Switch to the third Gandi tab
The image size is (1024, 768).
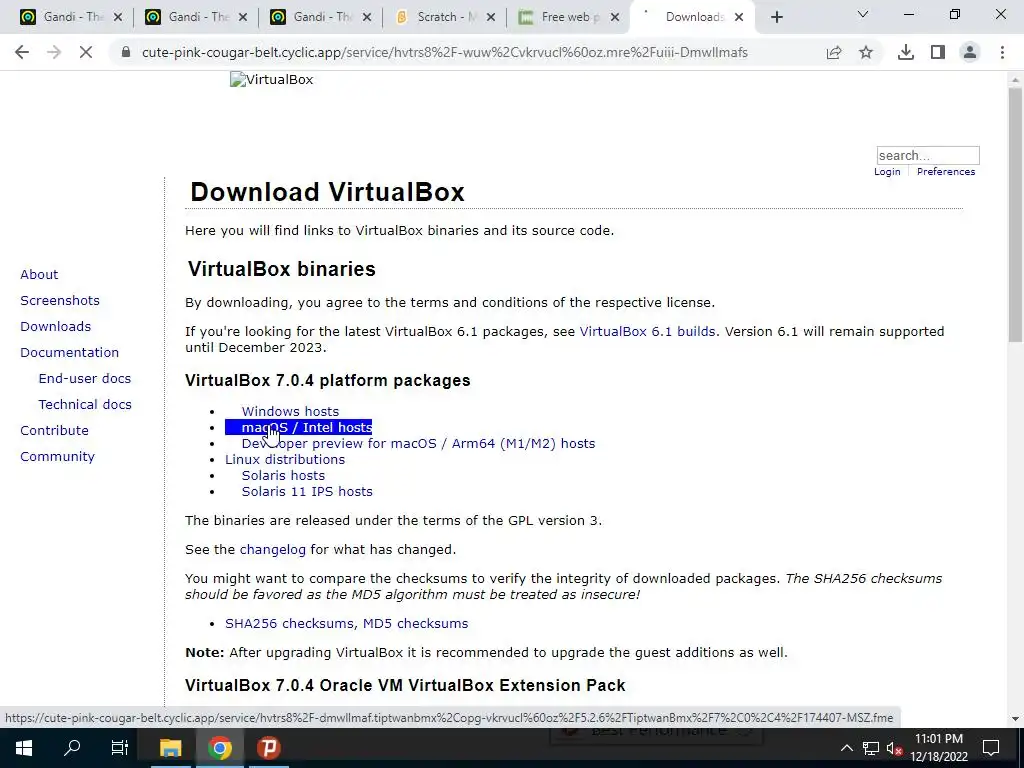click(314, 18)
